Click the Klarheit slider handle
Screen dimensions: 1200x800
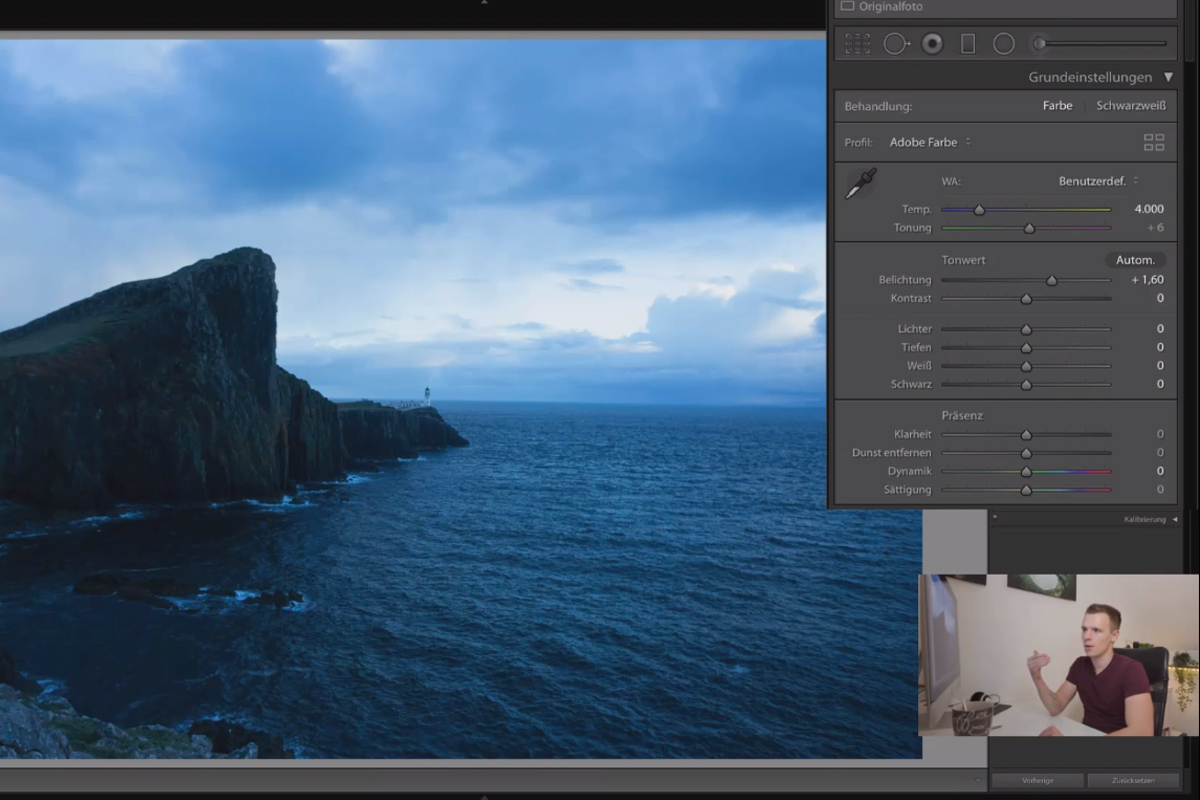coord(1026,435)
